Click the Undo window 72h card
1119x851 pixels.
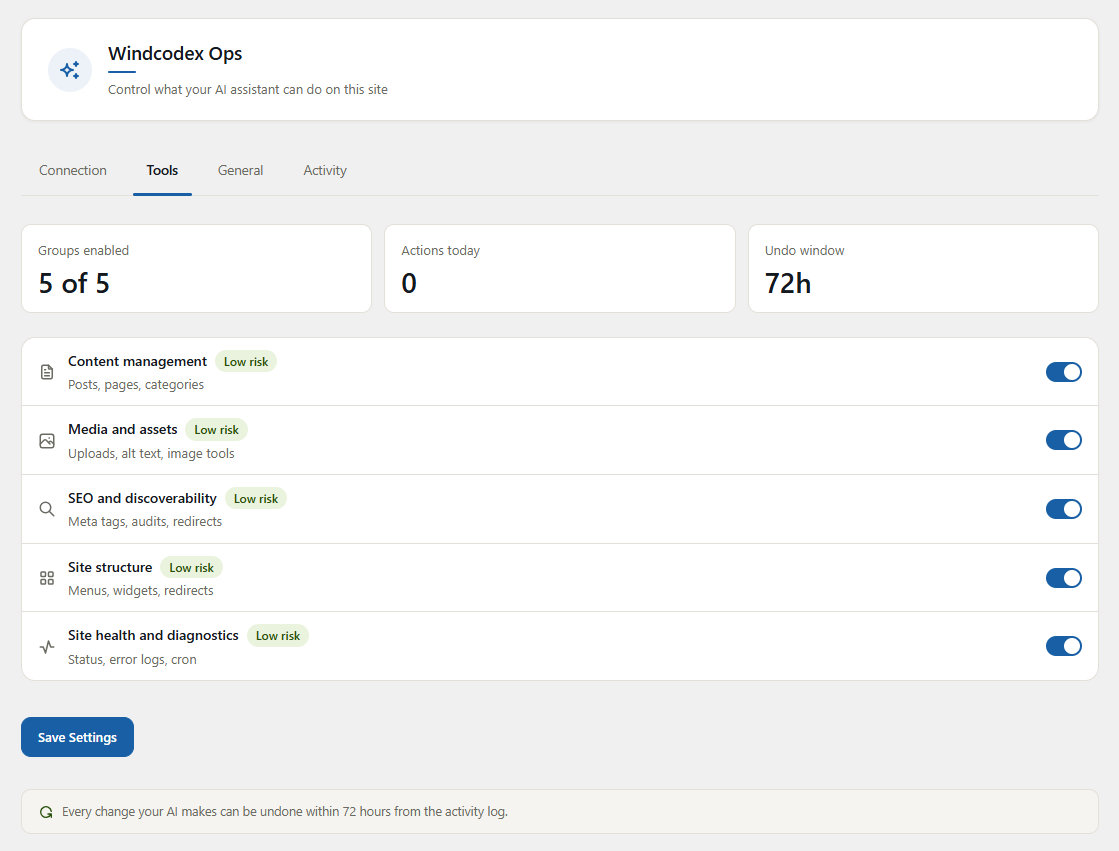[923, 268]
